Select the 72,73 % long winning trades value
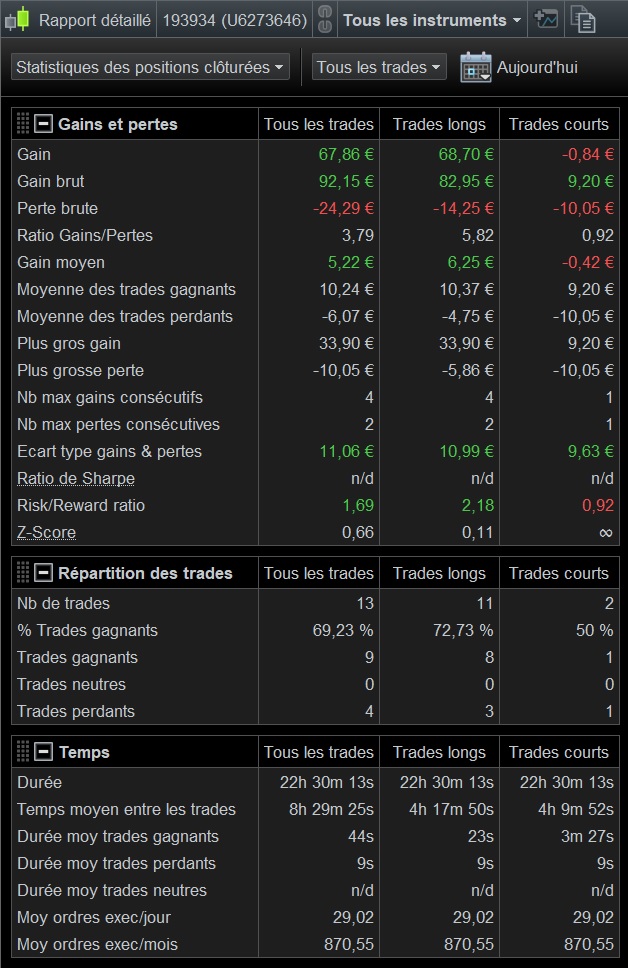The image size is (628, 968). click(463, 630)
